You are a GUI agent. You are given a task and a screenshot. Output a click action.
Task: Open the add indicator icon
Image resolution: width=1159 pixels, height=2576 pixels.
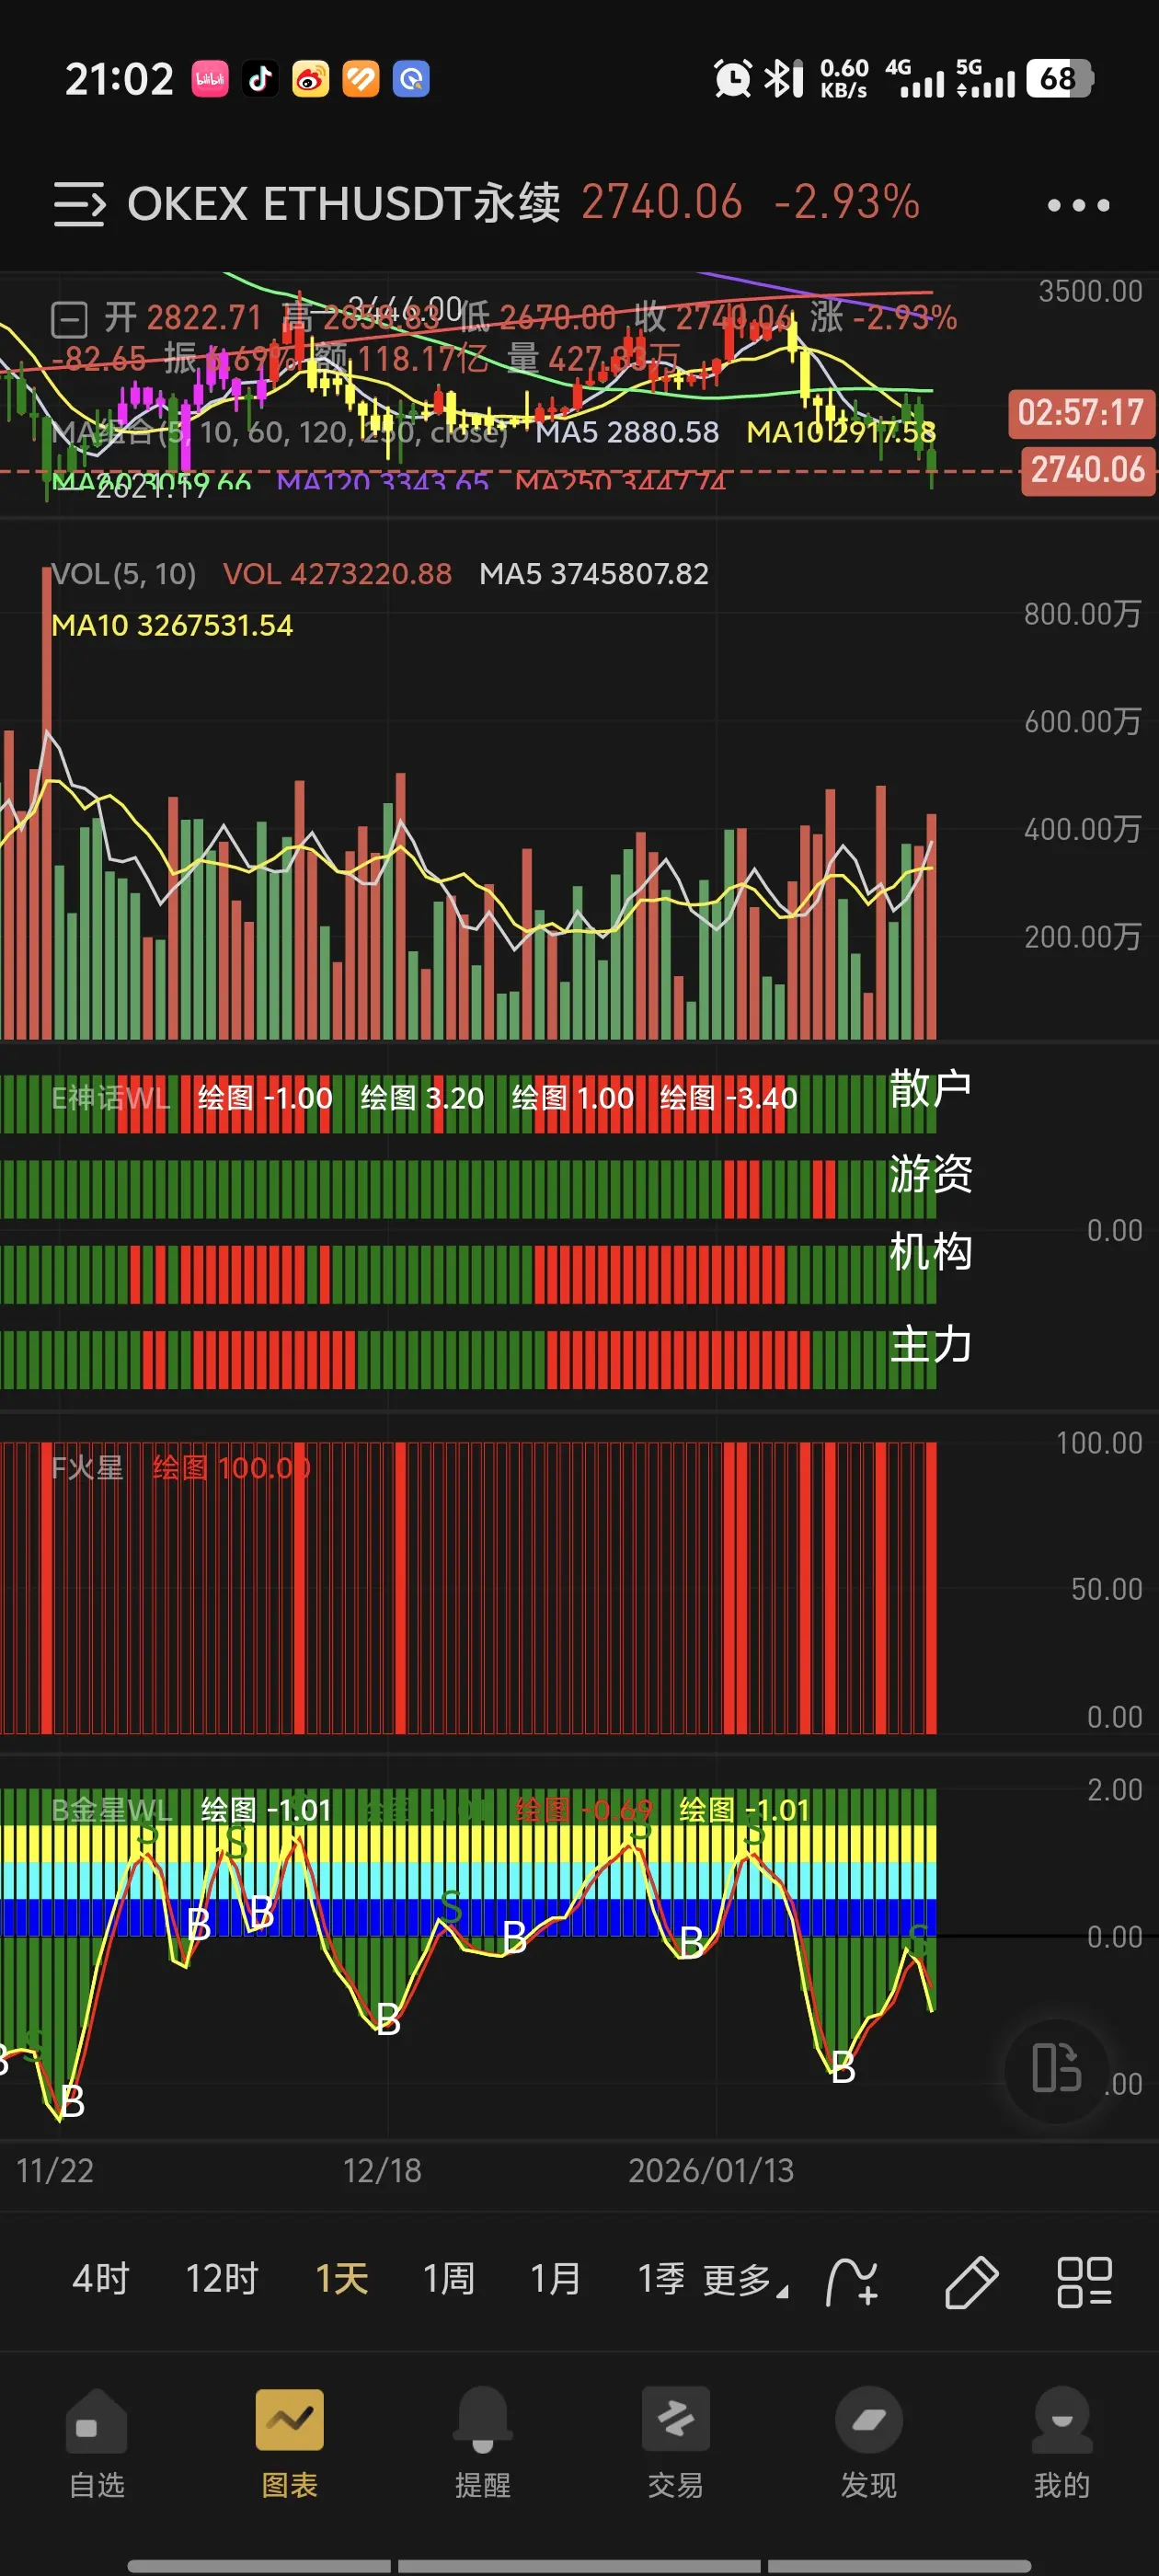tap(852, 2282)
